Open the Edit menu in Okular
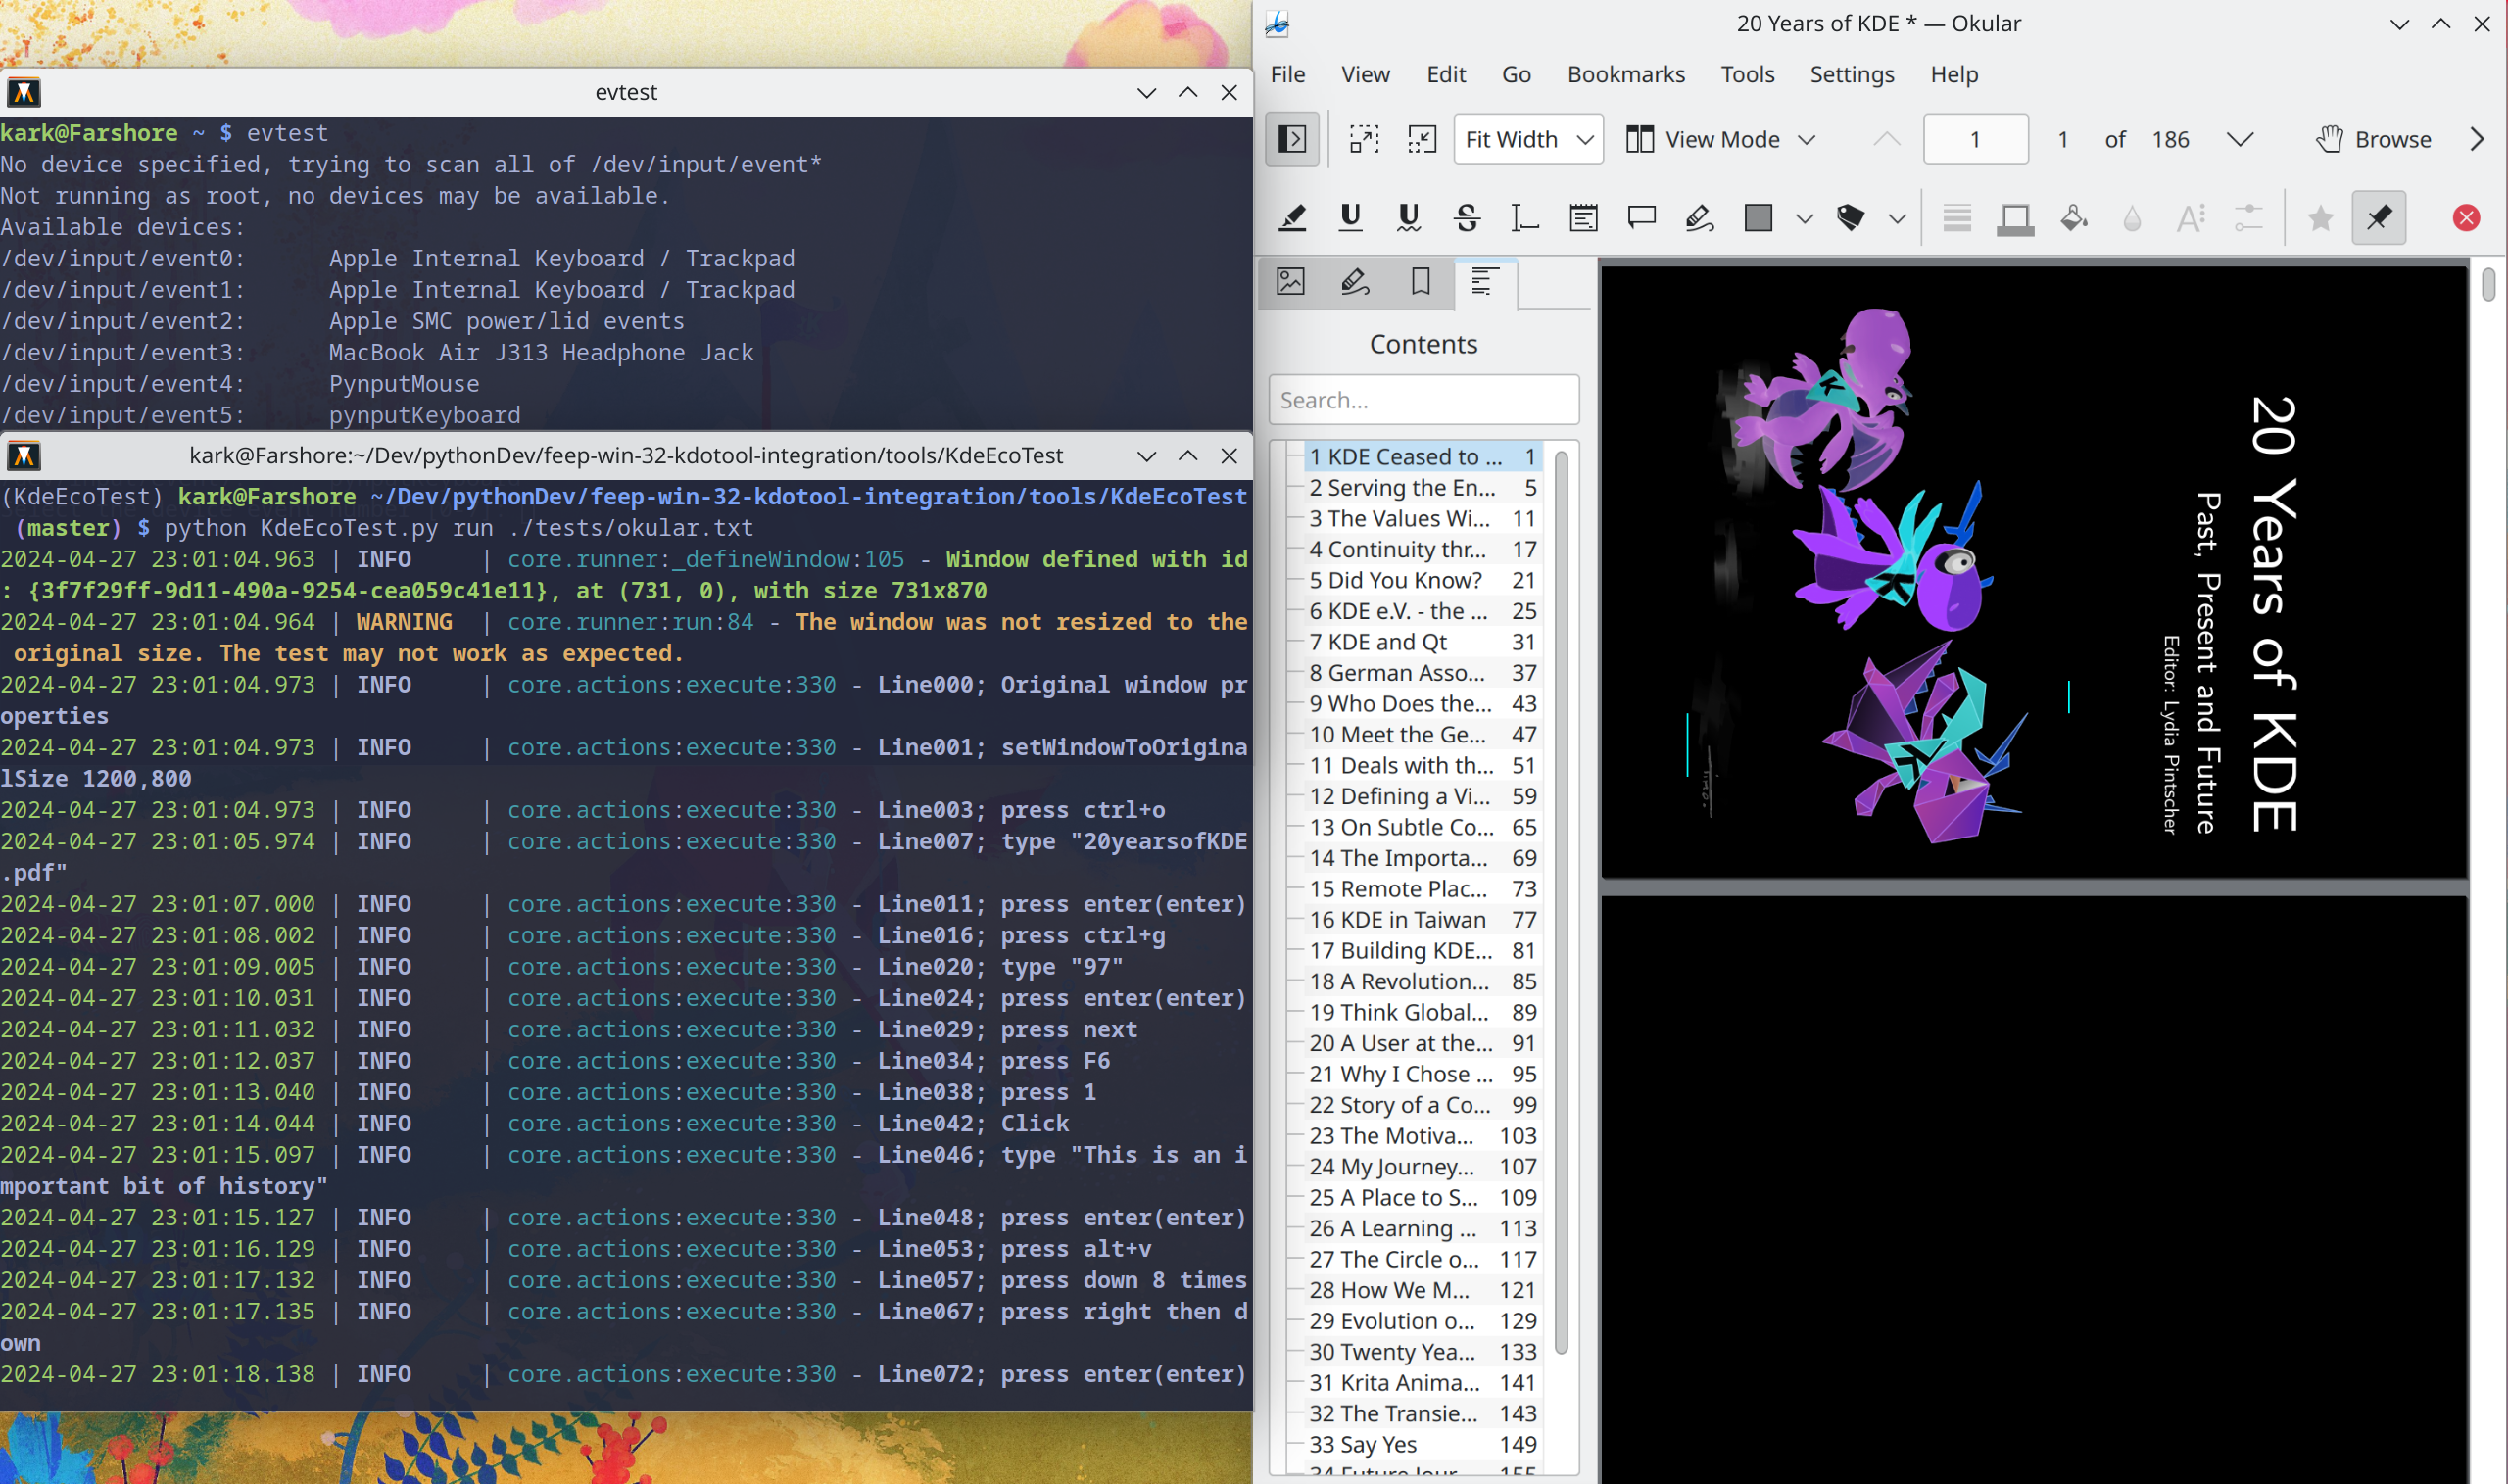Viewport: 2508px width, 1484px height. tap(1446, 74)
